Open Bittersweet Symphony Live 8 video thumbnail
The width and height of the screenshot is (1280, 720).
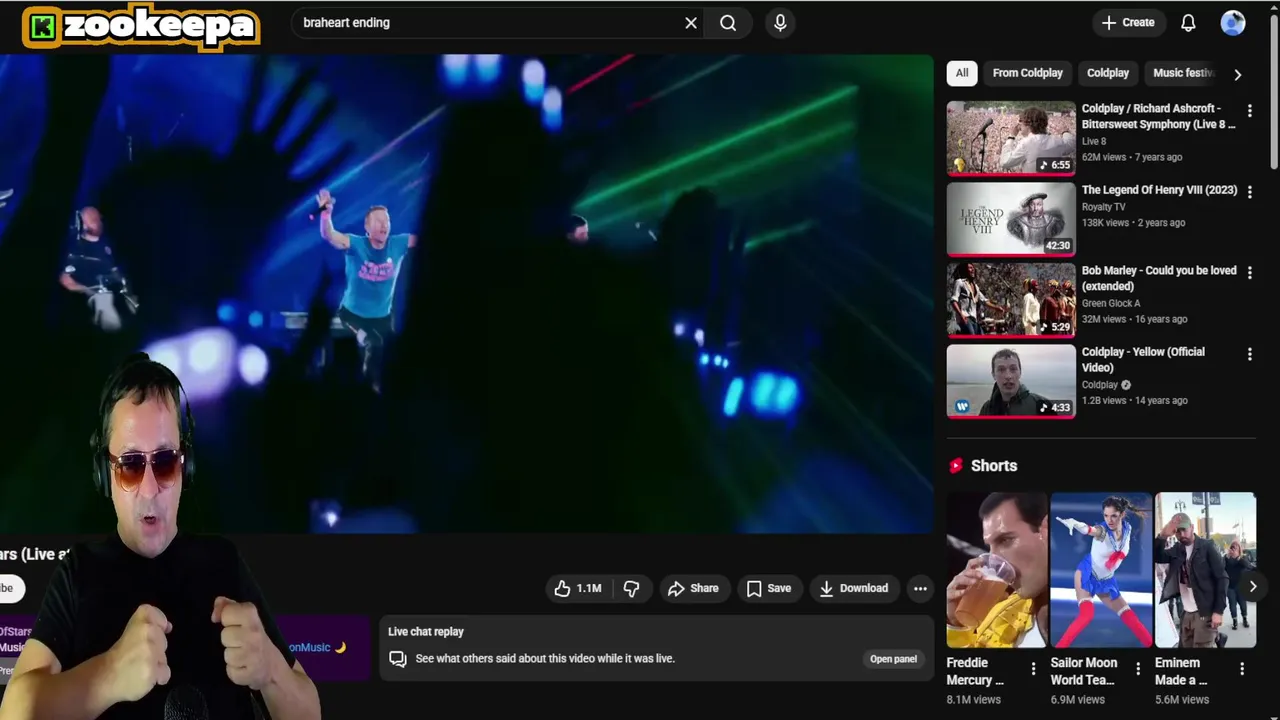pos(1011,137)
